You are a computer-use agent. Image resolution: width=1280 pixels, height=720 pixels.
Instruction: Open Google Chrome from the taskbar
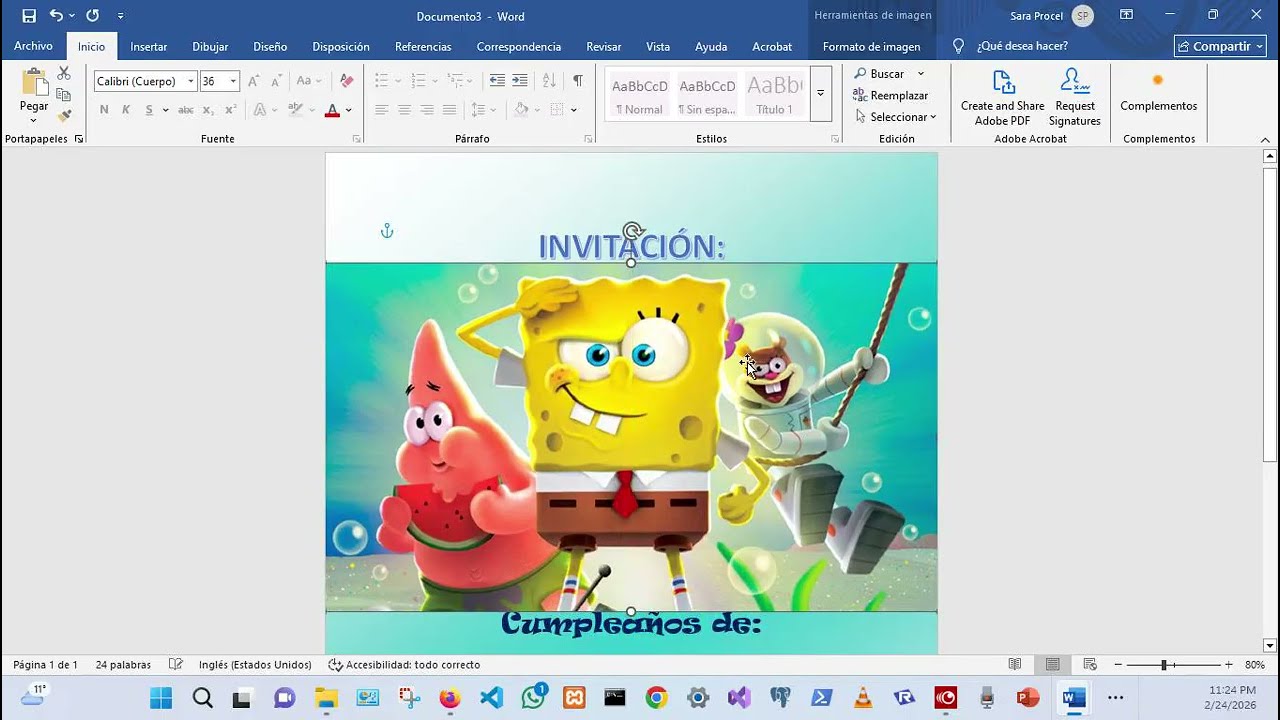tap(656, 698)
